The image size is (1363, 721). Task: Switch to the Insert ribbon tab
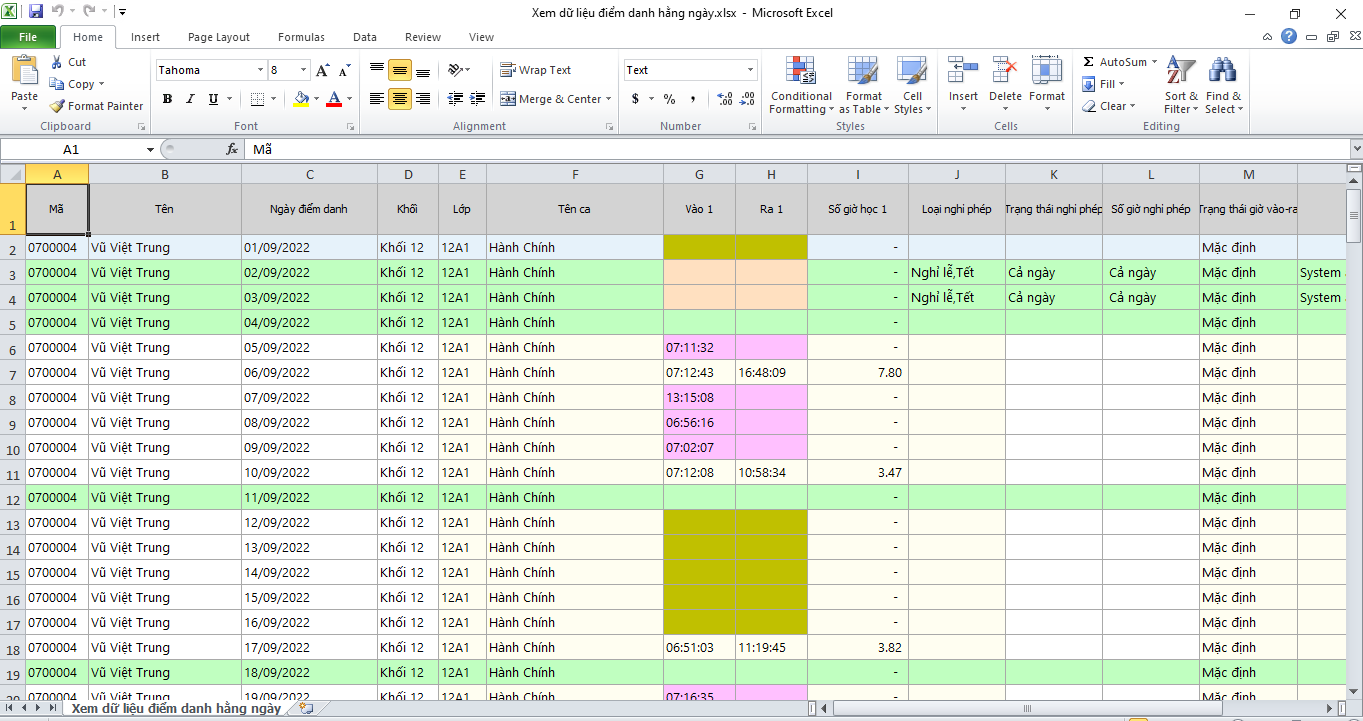pyautogui.click(x=145, y=37)
